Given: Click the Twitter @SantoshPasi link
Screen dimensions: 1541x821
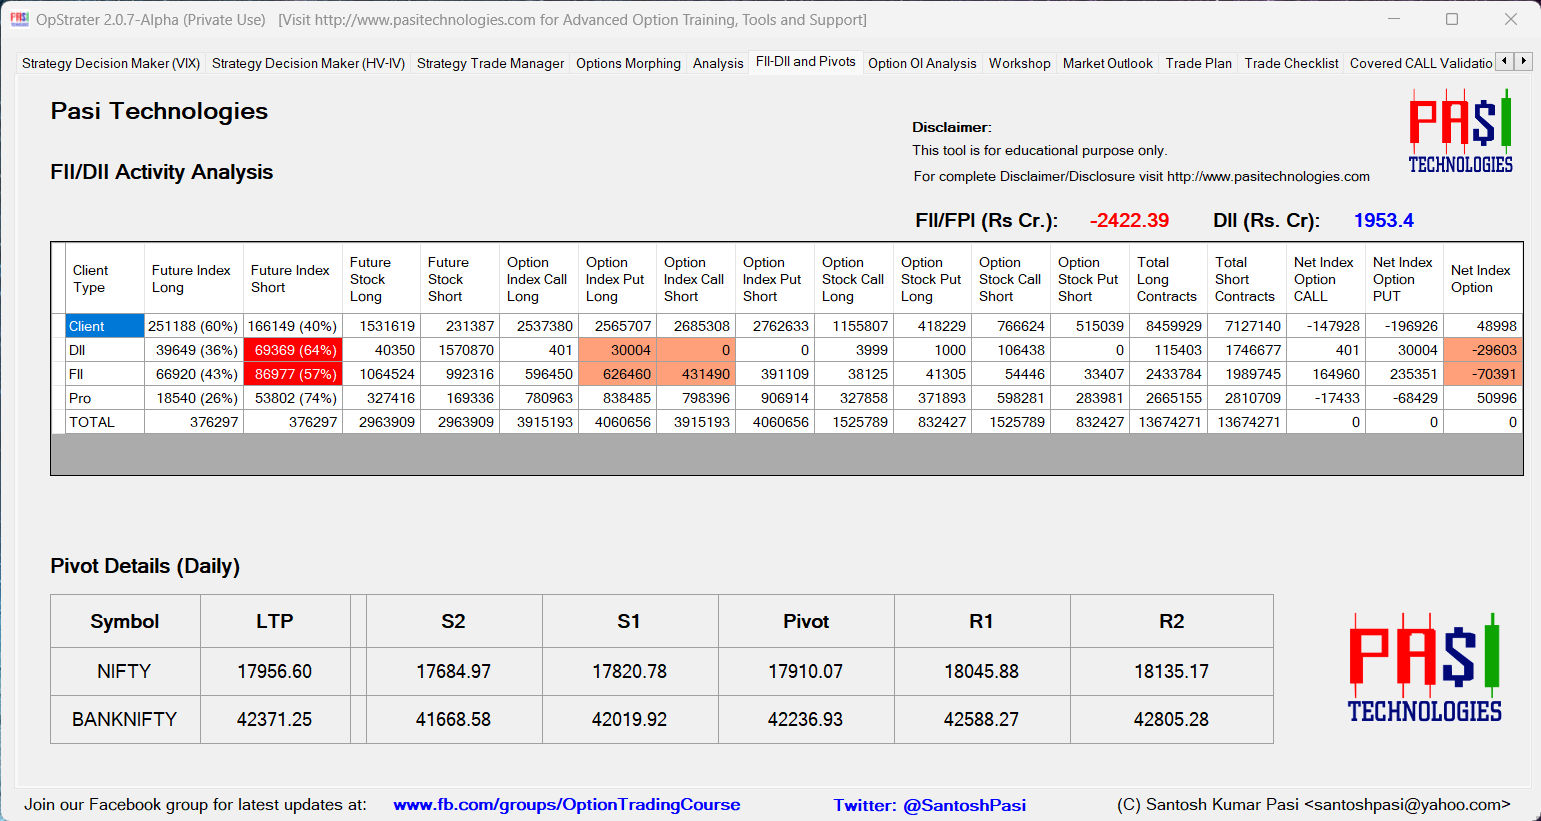Looking at the screenshot, I should (x=930, y=805).
